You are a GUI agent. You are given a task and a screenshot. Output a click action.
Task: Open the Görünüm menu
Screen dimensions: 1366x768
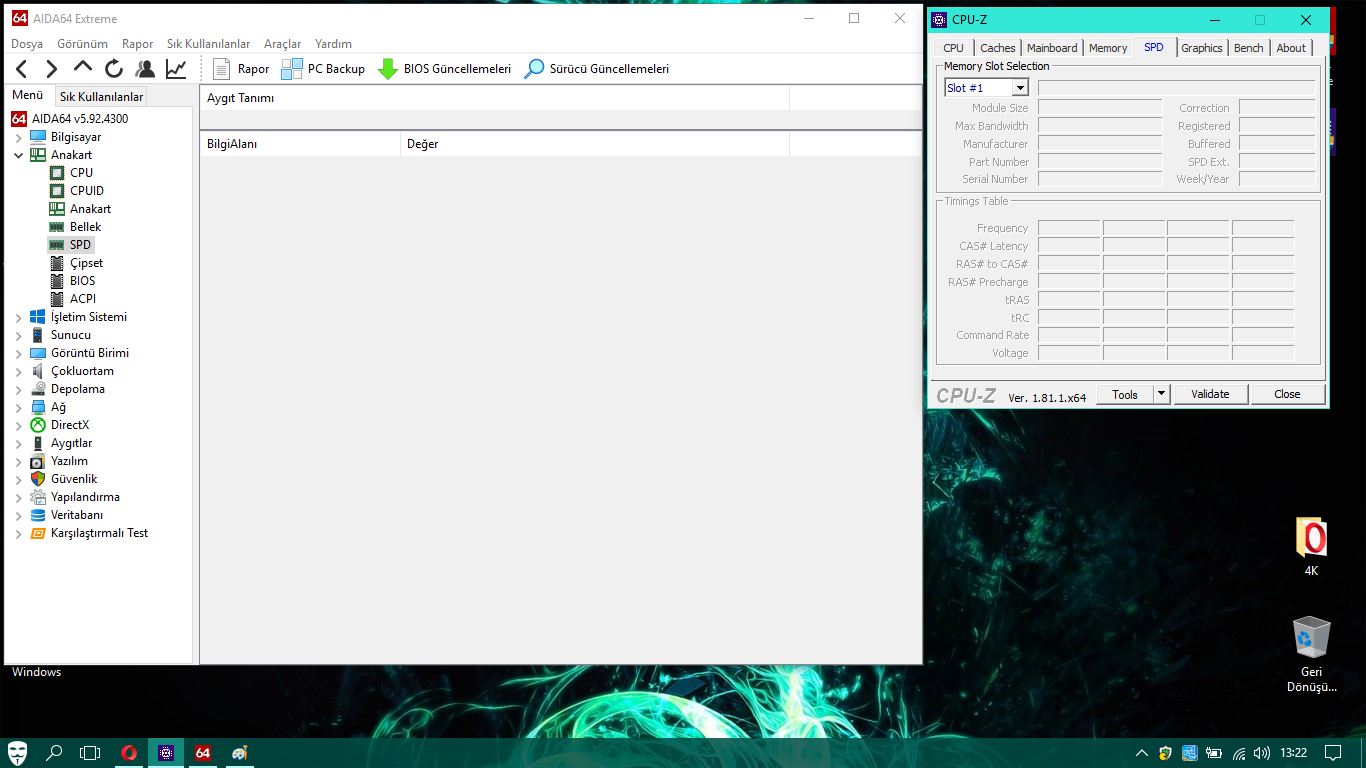(x=82, y=44)
